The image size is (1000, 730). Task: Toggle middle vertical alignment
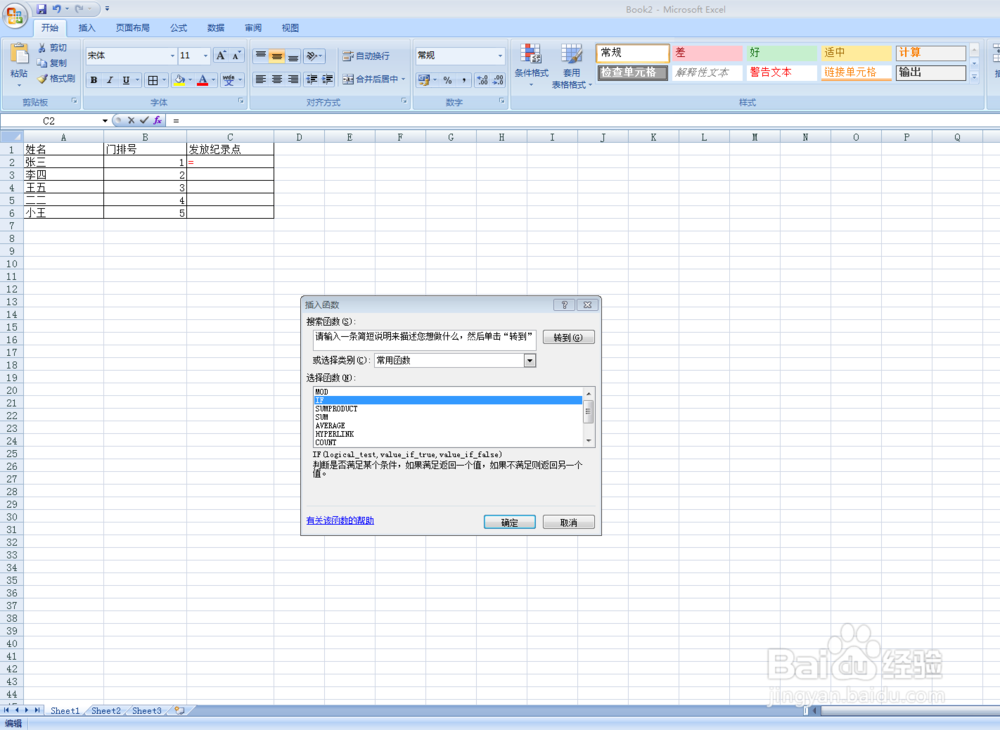click(277, 56)
